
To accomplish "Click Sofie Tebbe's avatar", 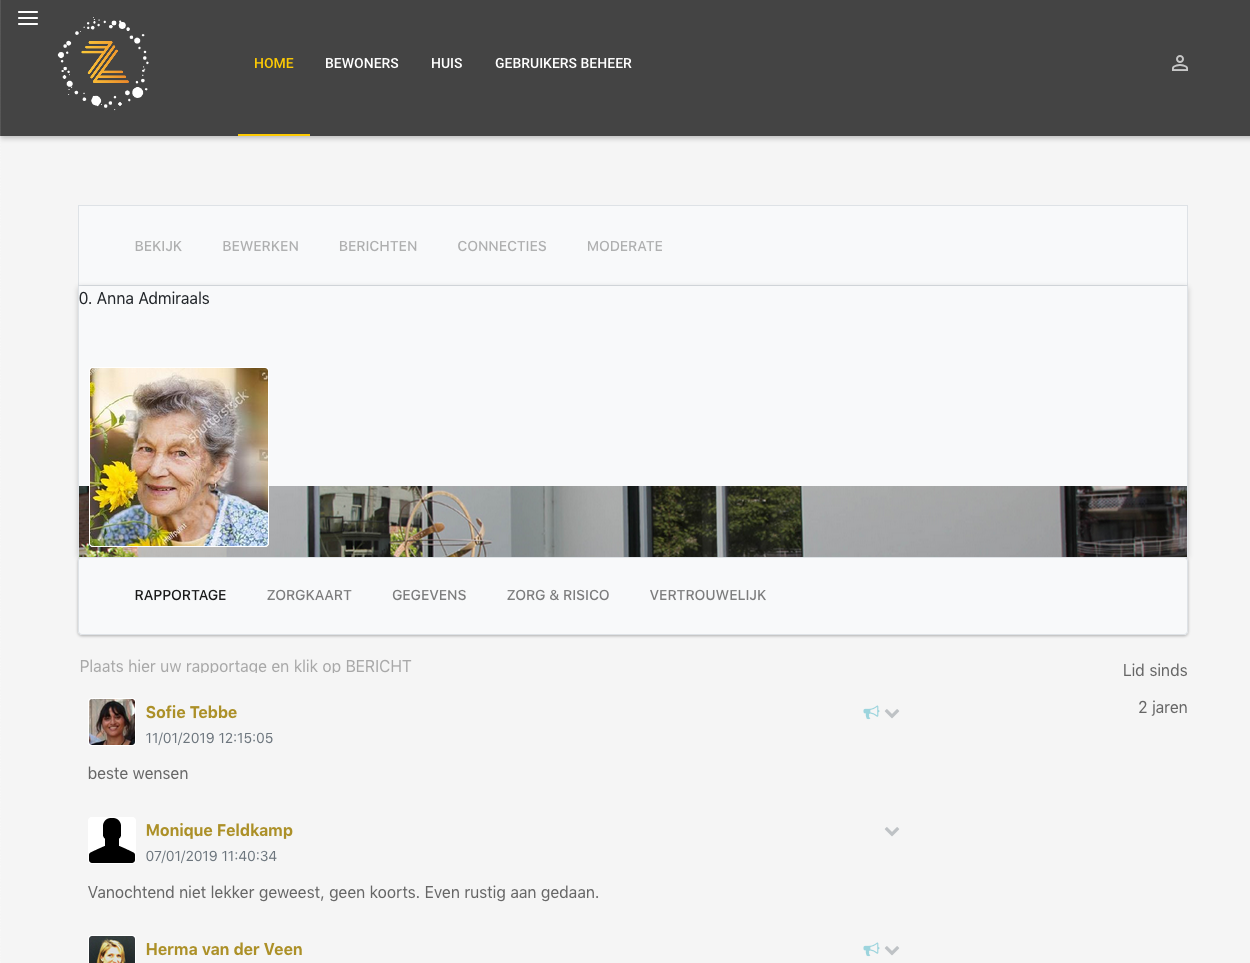I will pos(112,722).
